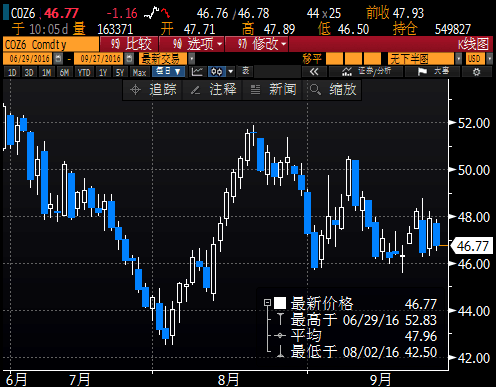The width and height of the screenshot is (496, 387).
Task: Open calendar picker beside start date
Action: coord(58,59)
